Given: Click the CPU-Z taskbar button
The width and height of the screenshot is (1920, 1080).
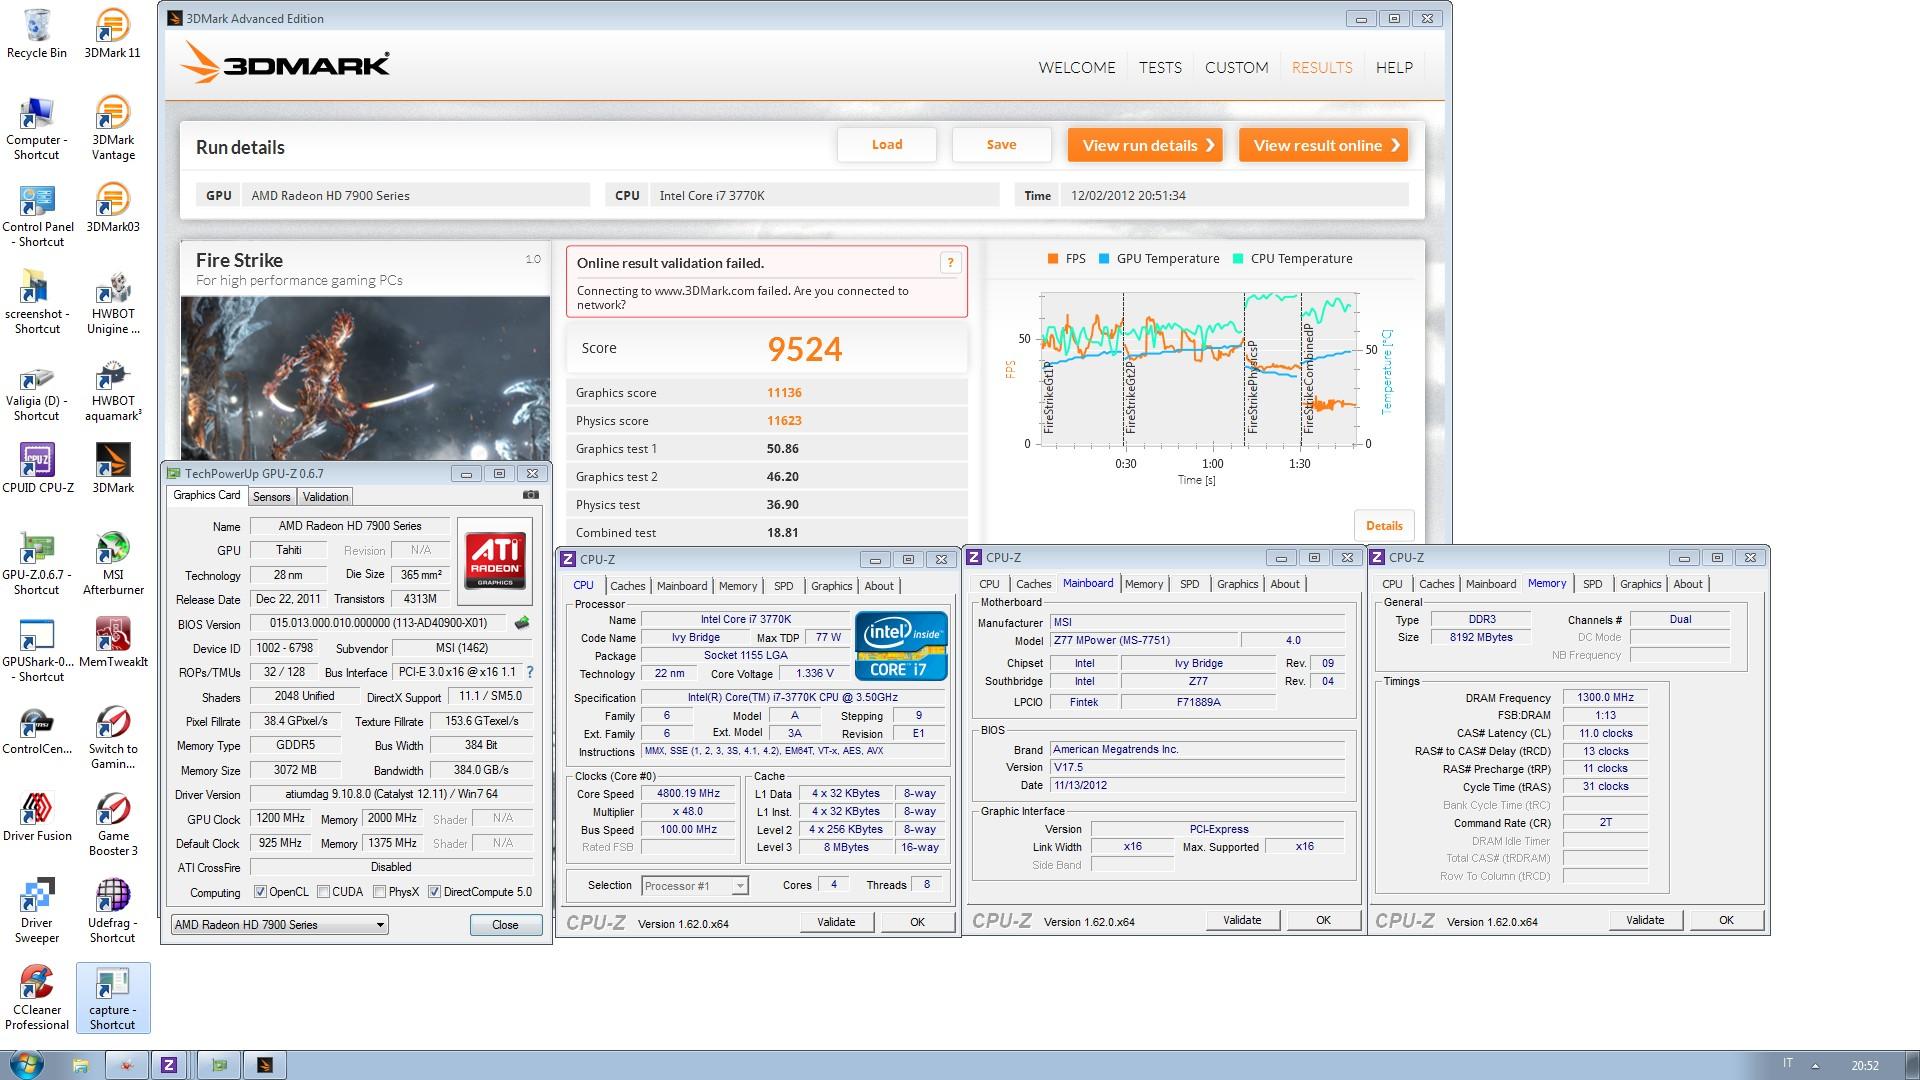Looking at the screenshot, I should pos(169,1065).
